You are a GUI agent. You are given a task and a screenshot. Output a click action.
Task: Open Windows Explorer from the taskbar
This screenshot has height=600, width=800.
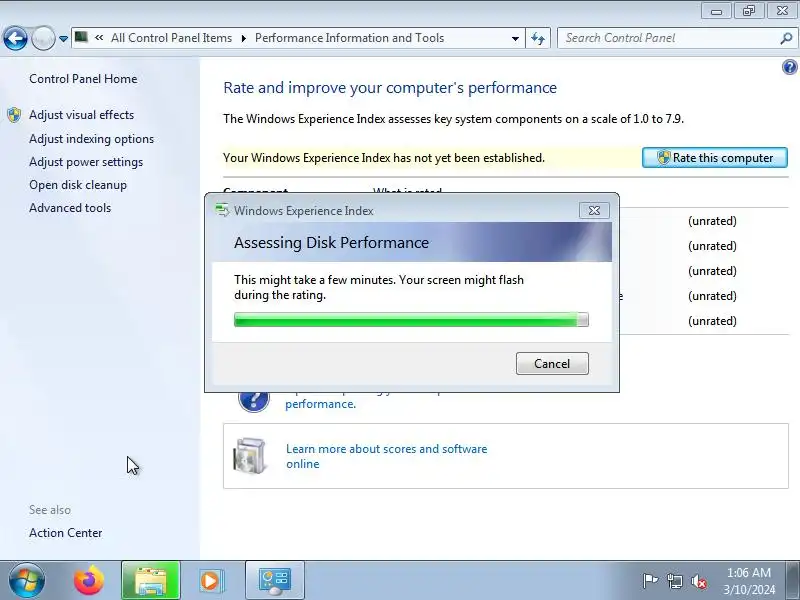click(x=151, y=580)
